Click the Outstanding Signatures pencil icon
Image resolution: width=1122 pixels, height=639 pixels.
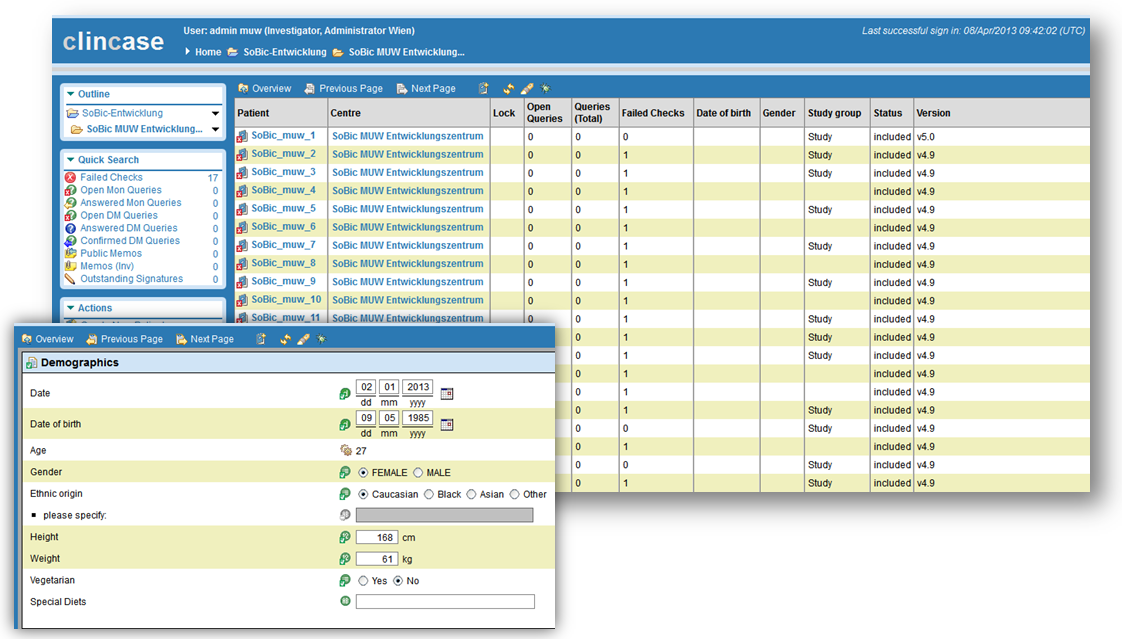(70, 279)
